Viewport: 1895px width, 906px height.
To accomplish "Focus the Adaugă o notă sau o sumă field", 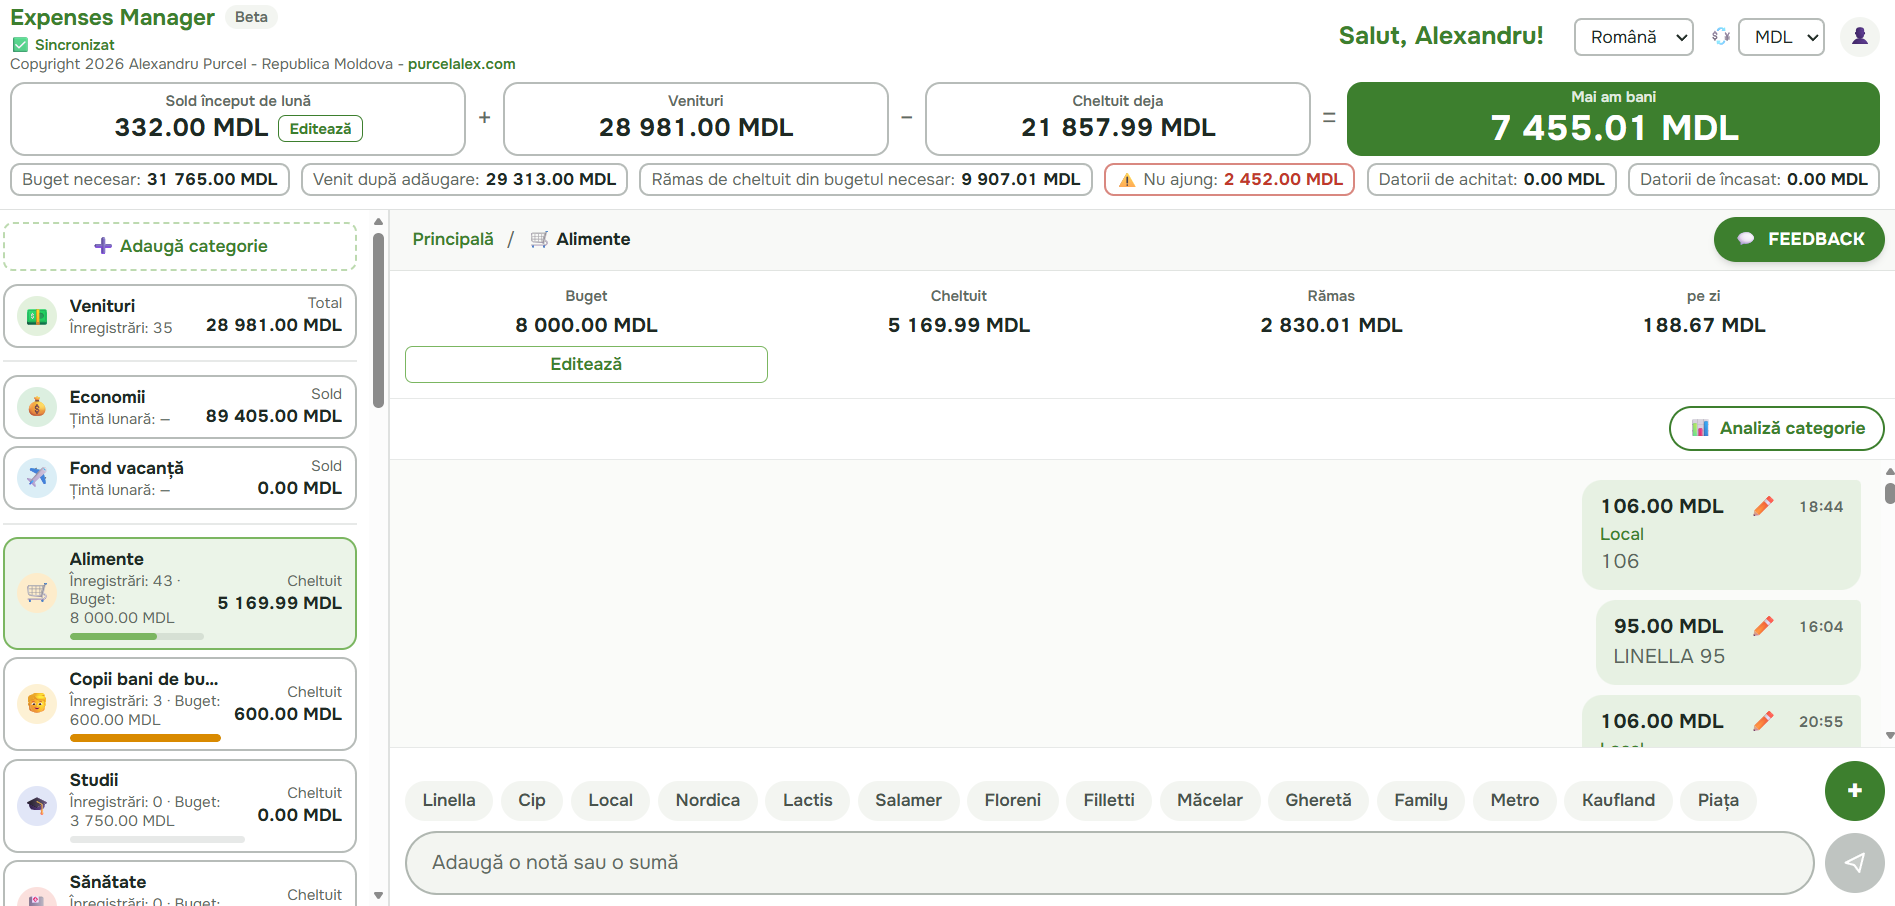I will pos(1109,862).
